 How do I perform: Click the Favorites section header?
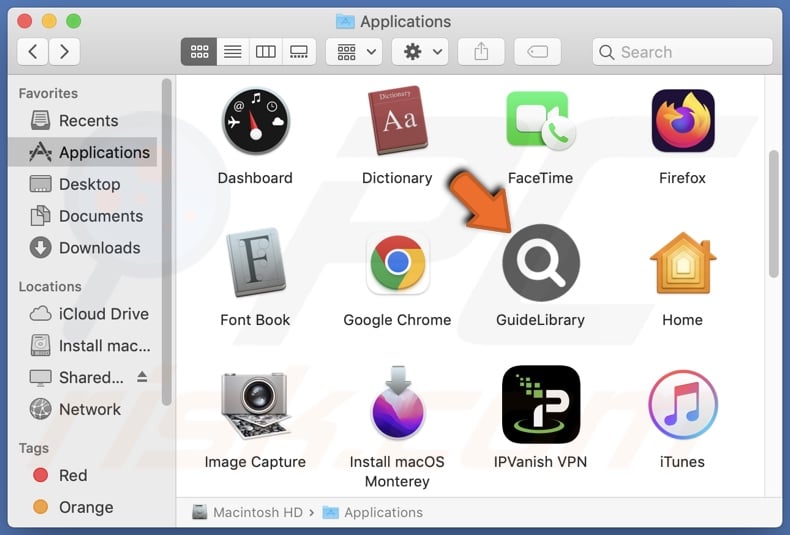[x=48, y=93]
